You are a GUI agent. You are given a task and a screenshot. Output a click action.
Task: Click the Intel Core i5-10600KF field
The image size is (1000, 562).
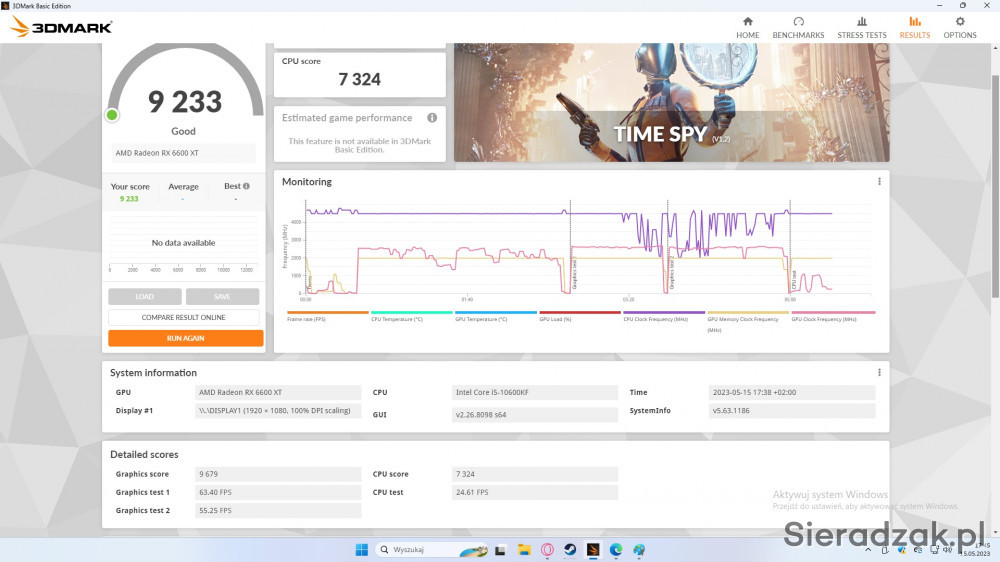(x=534, y=392)
